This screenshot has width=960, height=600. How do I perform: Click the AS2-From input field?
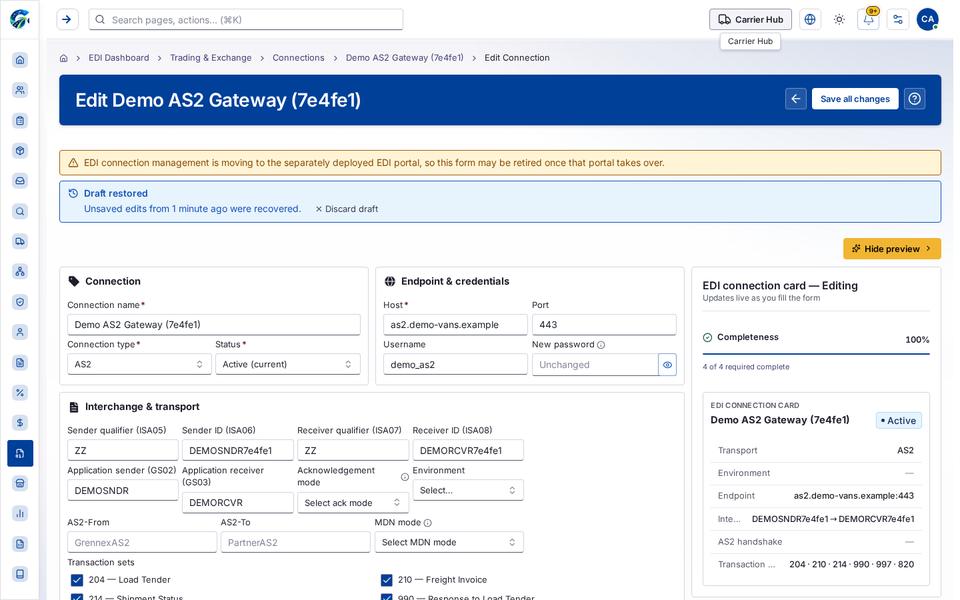coord(142,542)
